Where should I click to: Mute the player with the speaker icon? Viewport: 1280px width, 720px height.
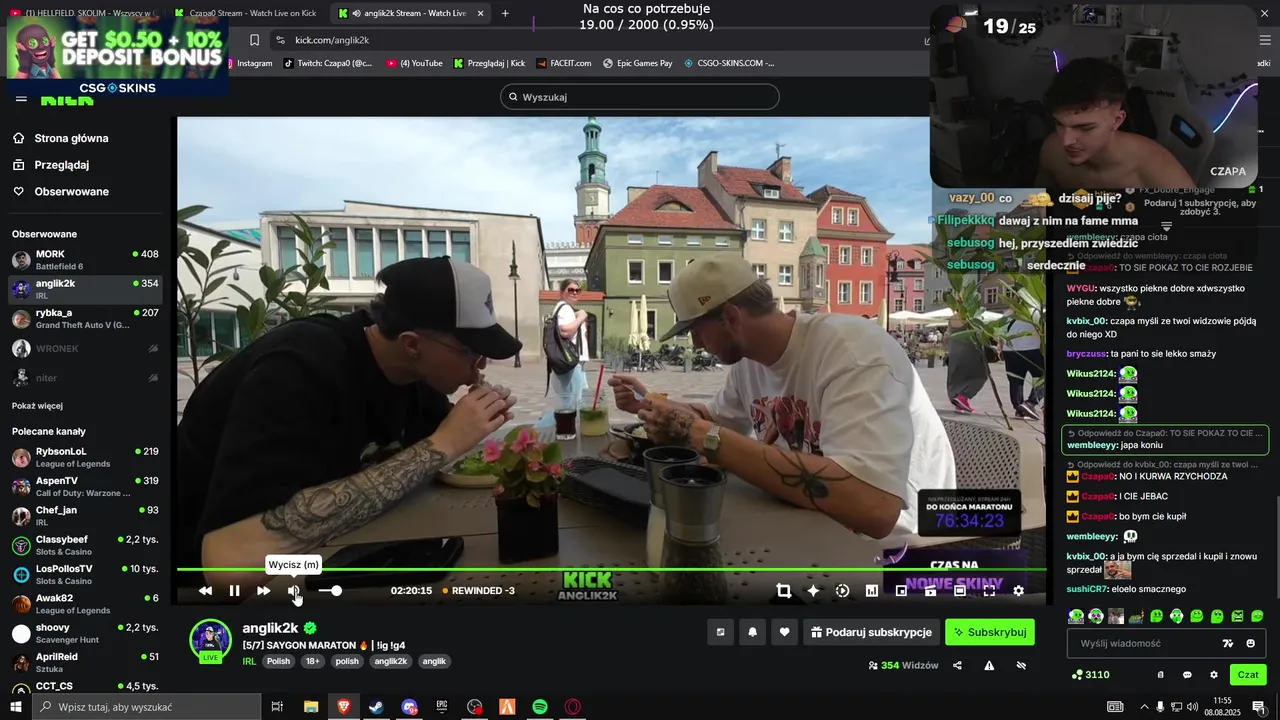click(293, 591)
